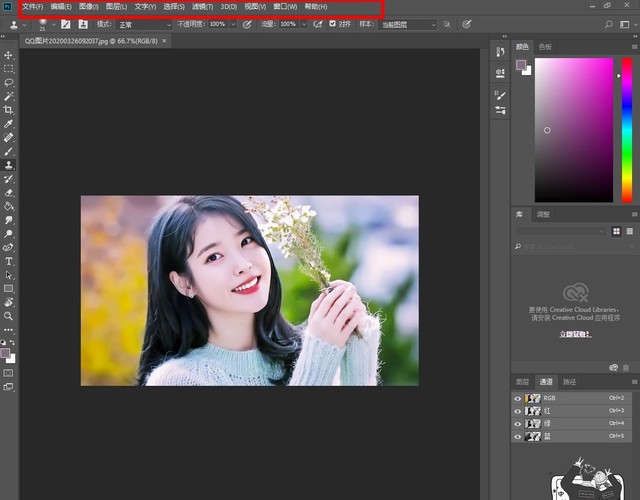
Task: Toggle the 对齐 checkbox in options bar
Action: tap(333, 24)
